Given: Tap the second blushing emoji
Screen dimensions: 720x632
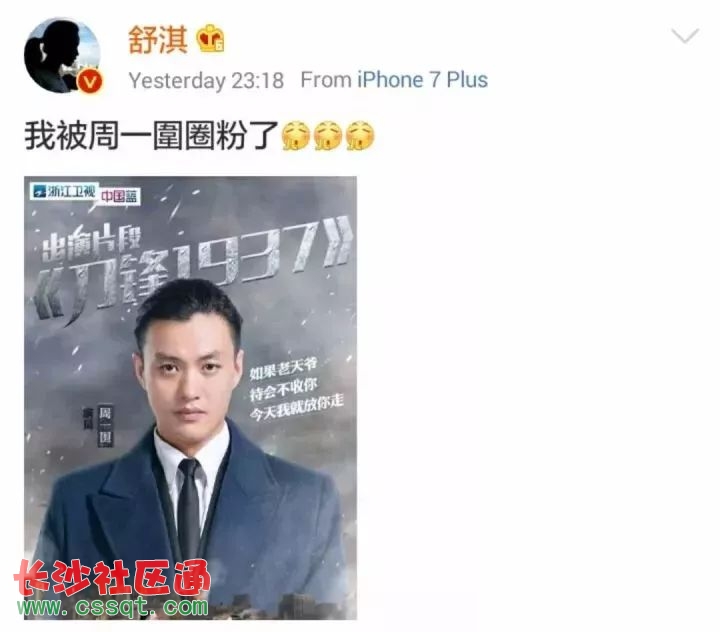Looking at the screenshot, I should pos(328,136).
